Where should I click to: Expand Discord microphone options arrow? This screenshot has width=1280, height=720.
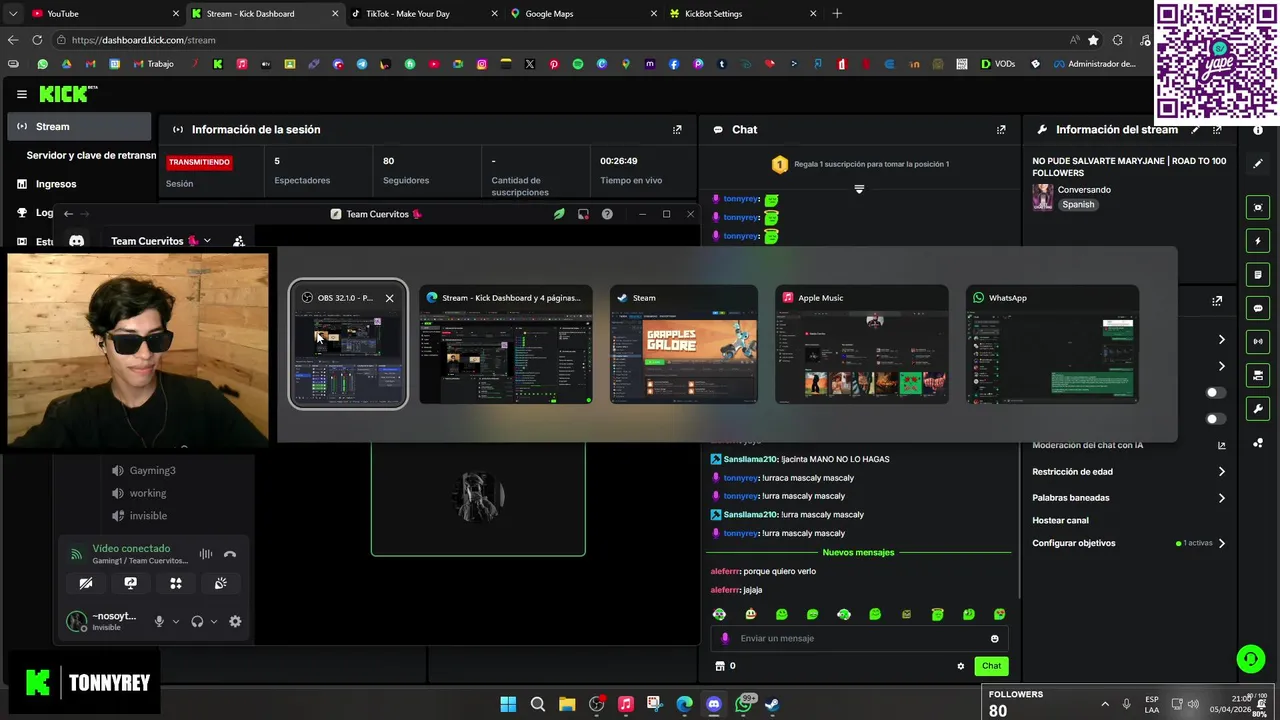coord(176,622)
